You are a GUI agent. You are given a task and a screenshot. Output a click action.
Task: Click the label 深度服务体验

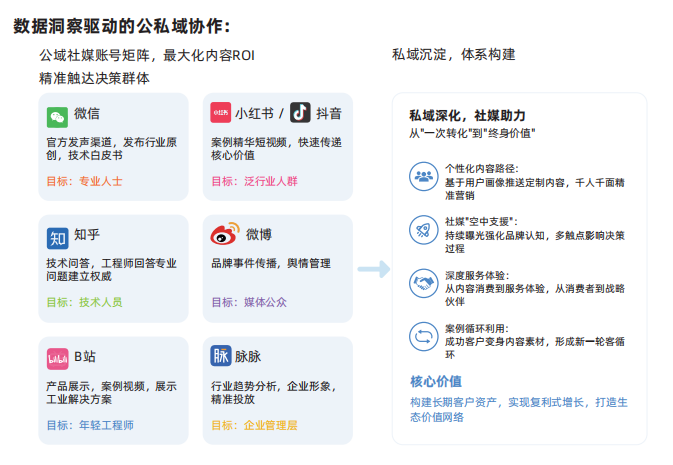tap(477, 275)
